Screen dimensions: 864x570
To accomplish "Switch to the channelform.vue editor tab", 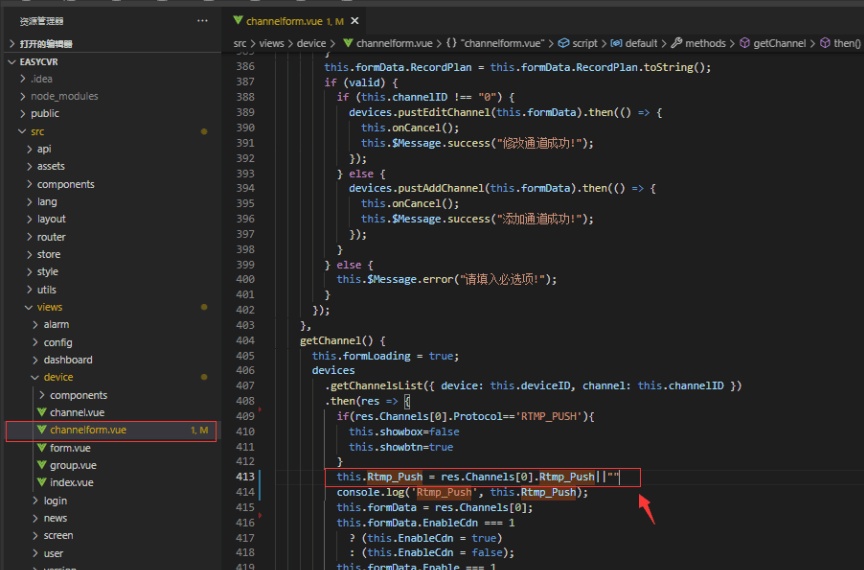I will click(x=285, y=20).
